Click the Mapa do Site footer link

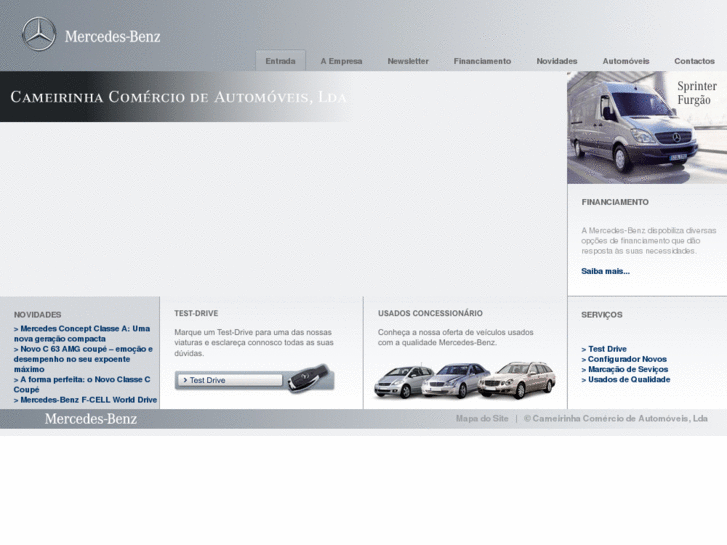click(482, 418)
